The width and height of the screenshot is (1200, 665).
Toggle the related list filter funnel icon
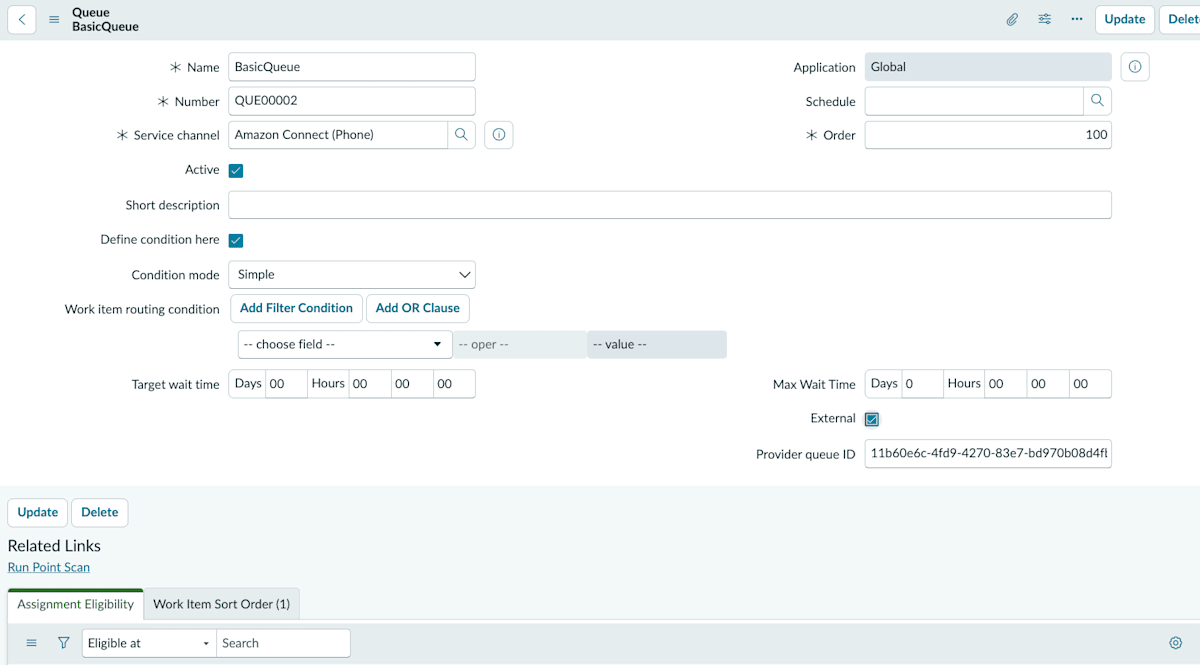click(x=64, y=643)
